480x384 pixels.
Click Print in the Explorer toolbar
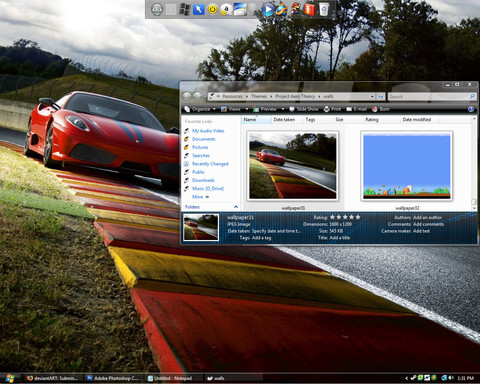[332, 109]
